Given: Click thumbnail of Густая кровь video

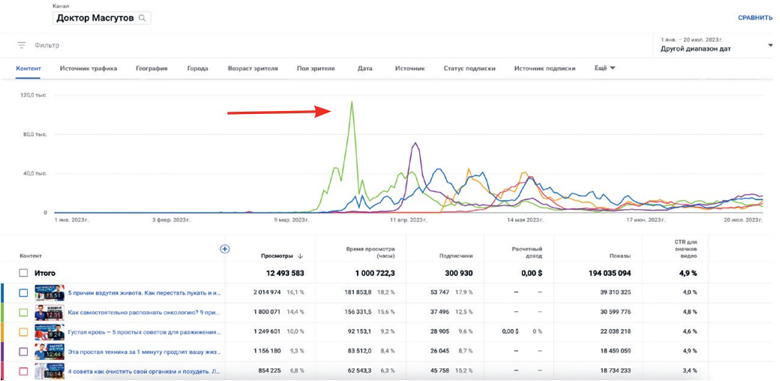Looking at the screenshot, I should click(49, 332).
